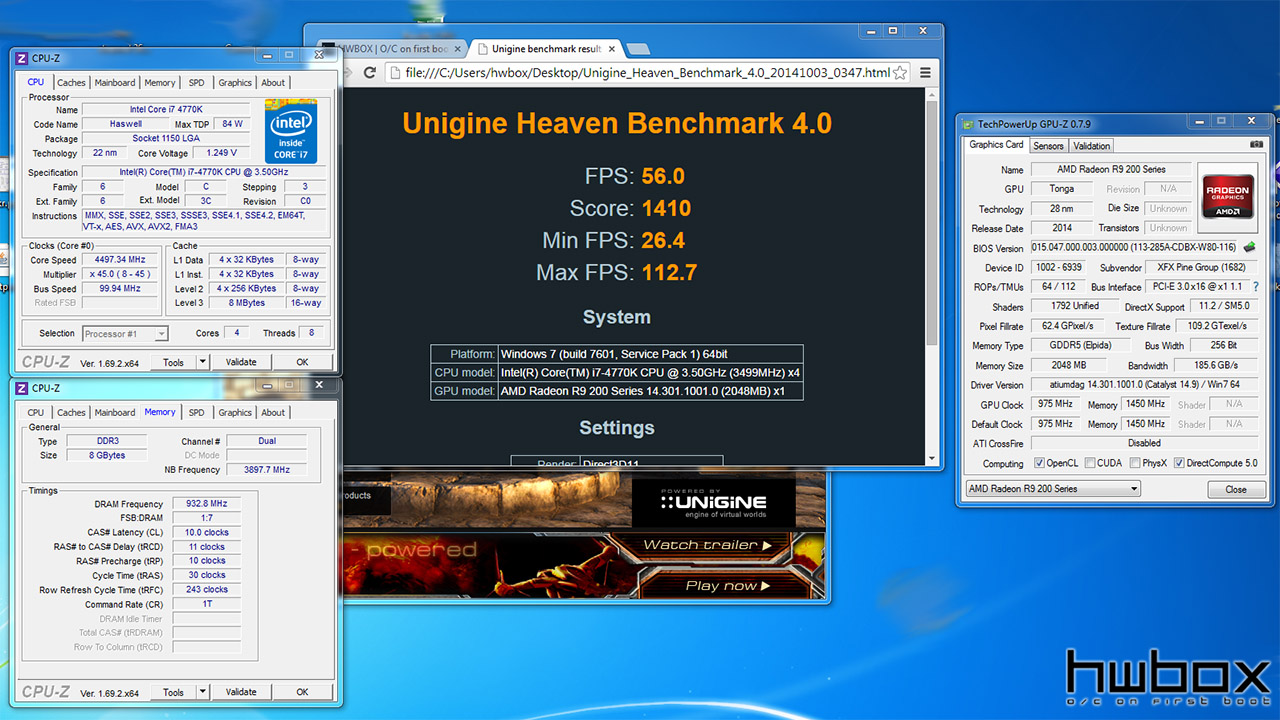Viewport: 1280px width, 720px height.
Task: Click the DRAM Frequency value 932.8 MHz
Action: tap(207, 504)
